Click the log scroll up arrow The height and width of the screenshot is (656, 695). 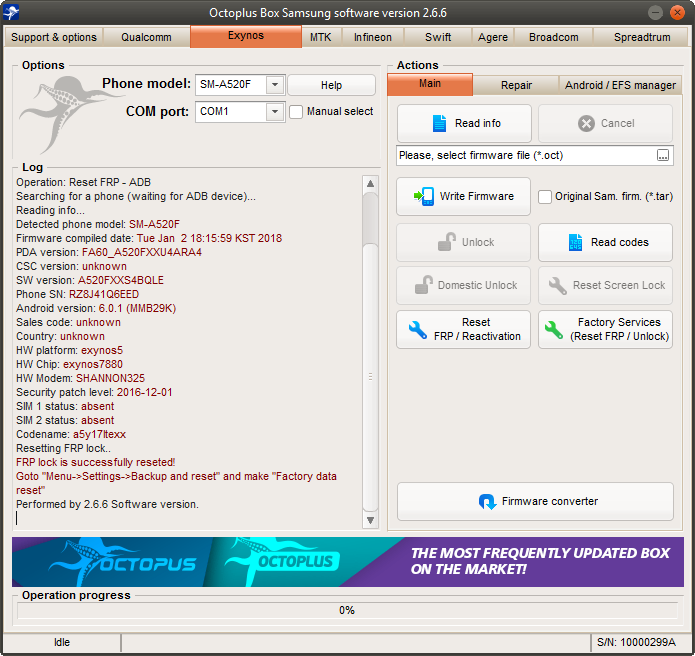pos(370,184)
